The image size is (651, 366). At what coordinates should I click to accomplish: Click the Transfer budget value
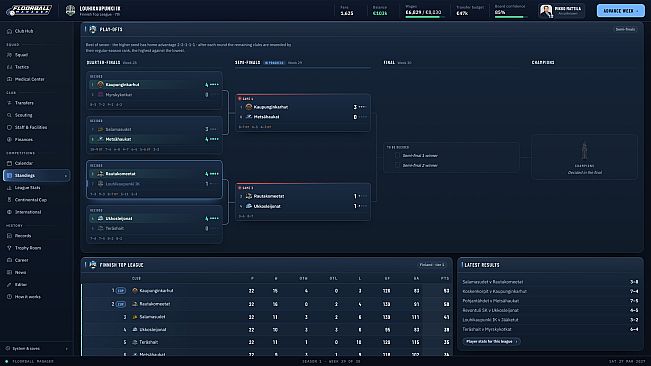pyautogui.click(x=462, y=13)
